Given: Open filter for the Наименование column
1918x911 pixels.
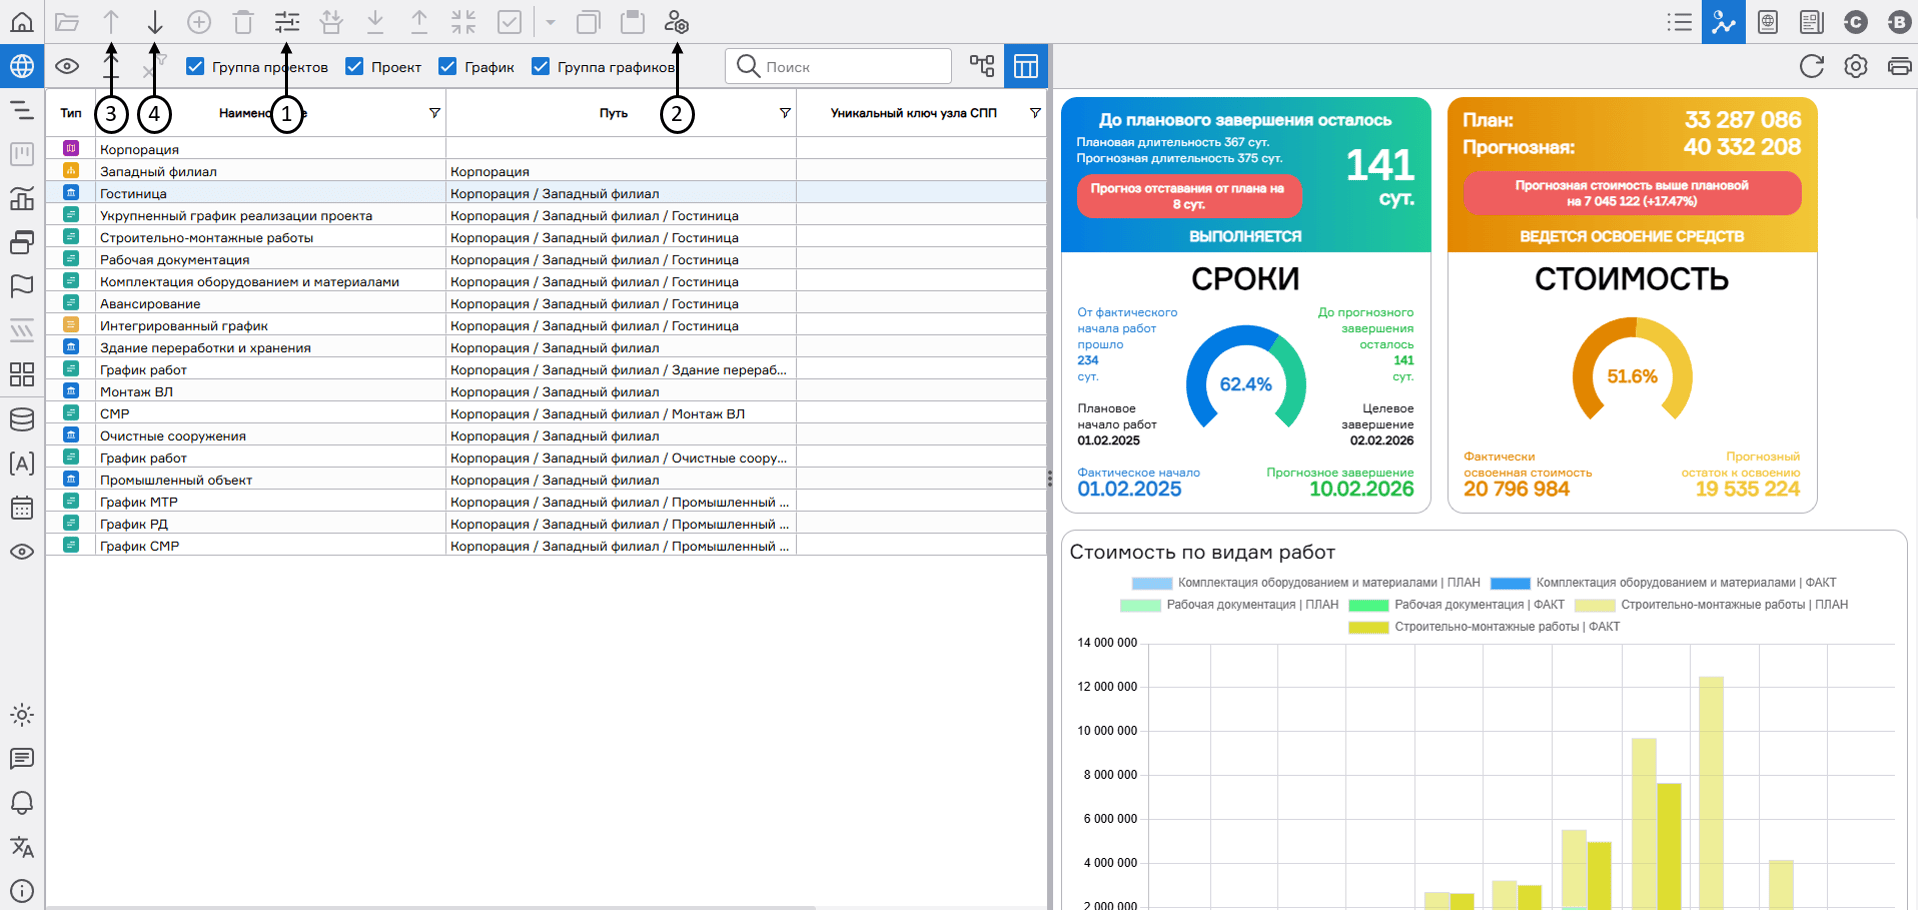Looking at the screenshot, I should 434,113.
